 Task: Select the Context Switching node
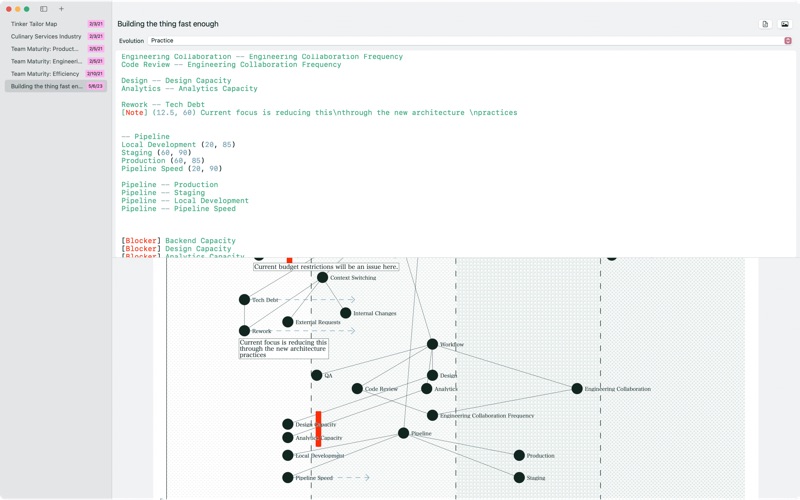[x=322, y=278]
